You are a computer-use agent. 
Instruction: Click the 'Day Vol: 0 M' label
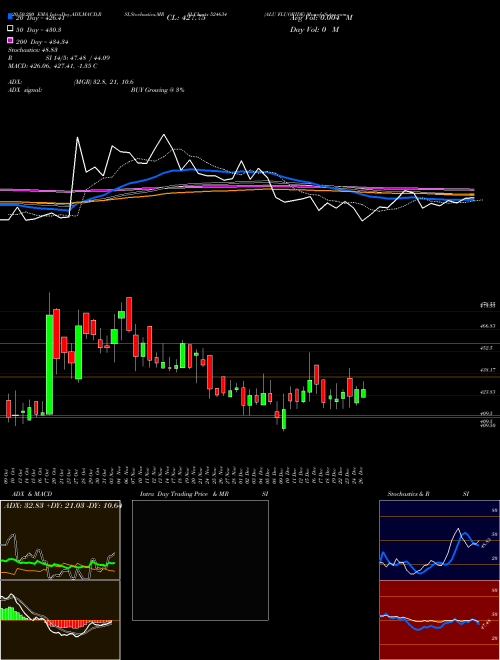point(314,30)
